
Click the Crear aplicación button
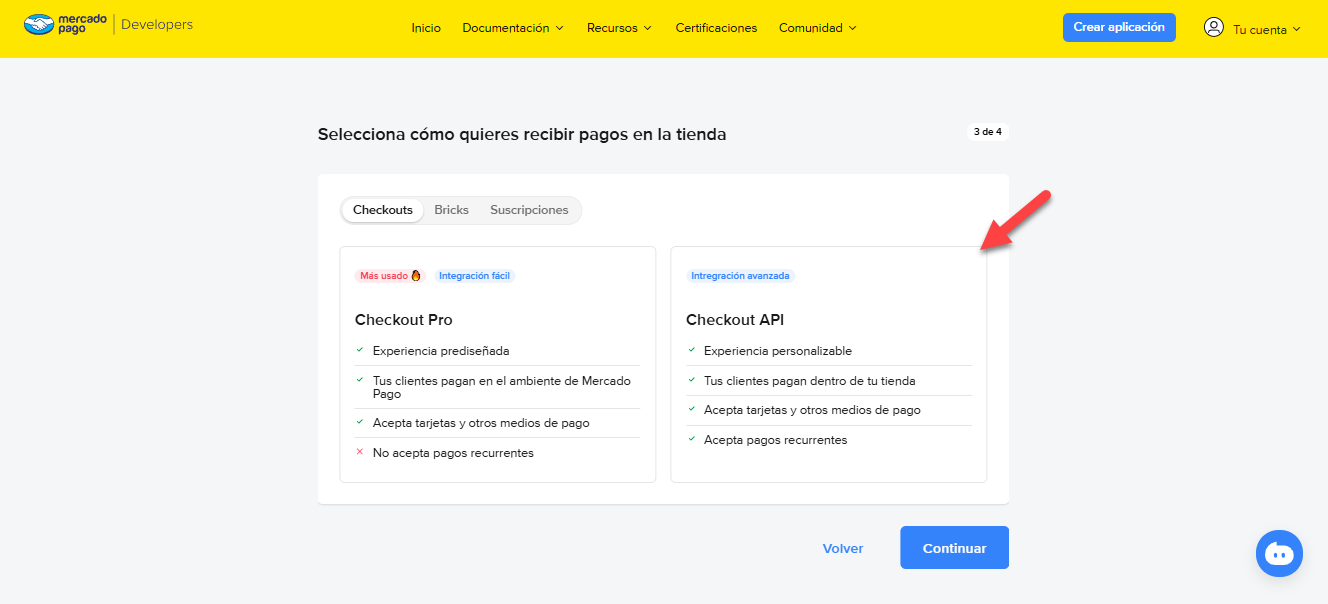pos(1118,28)
